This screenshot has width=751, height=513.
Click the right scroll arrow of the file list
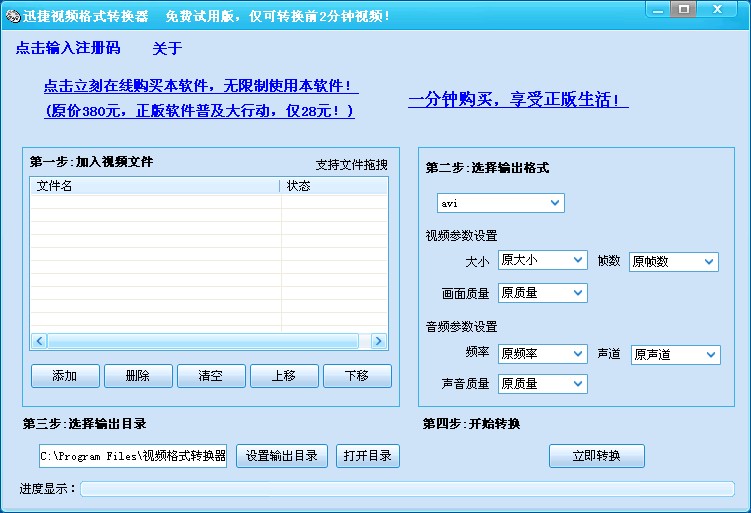click(x=378, y=341)
